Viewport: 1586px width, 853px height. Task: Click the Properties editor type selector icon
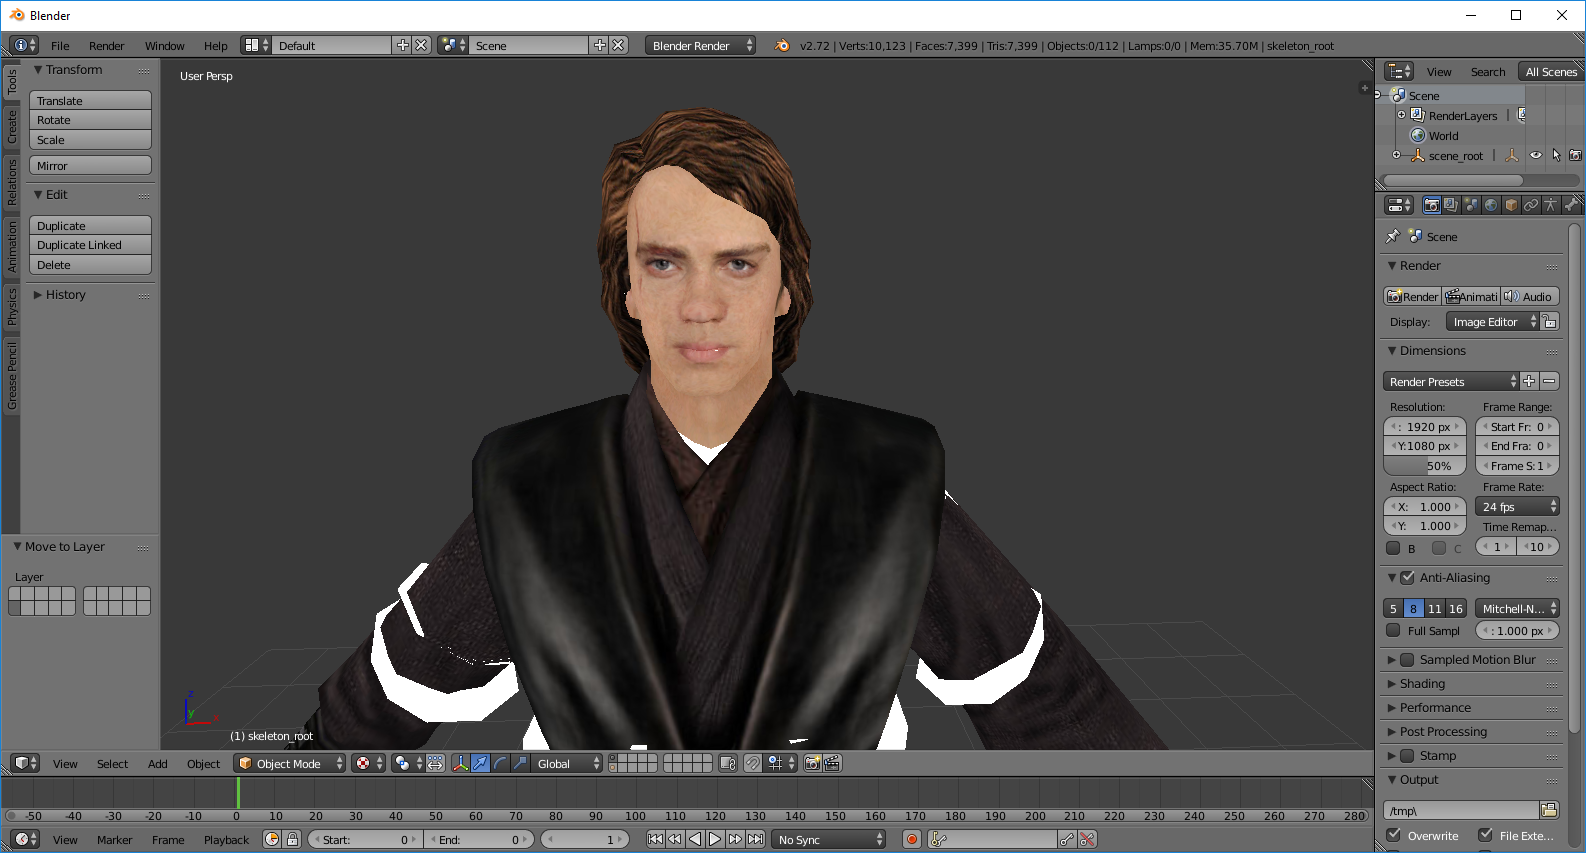(1399, 205)
